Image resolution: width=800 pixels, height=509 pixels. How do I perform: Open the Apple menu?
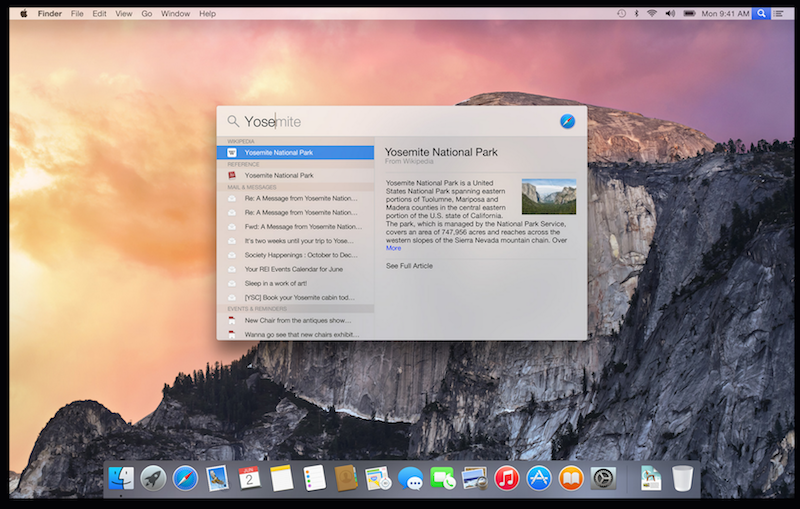[x=23, y=14]
